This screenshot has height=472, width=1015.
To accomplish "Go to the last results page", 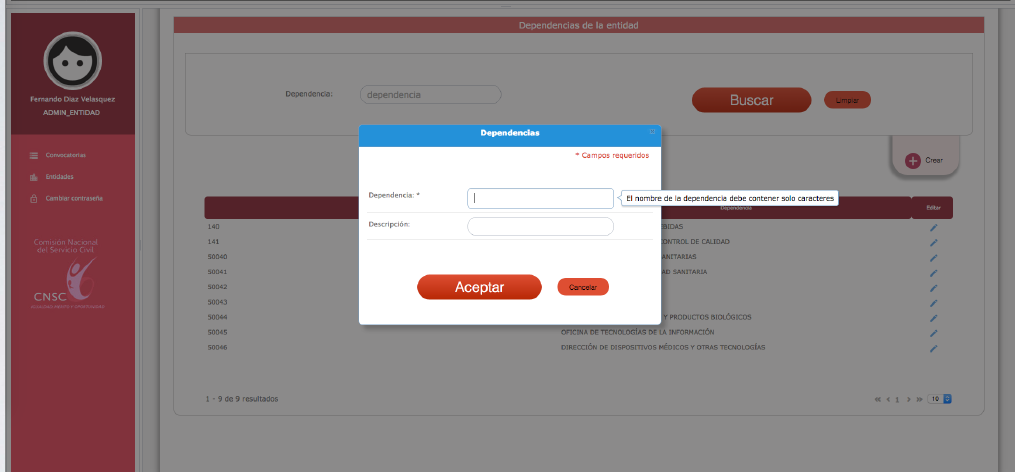I will (919, 399).
